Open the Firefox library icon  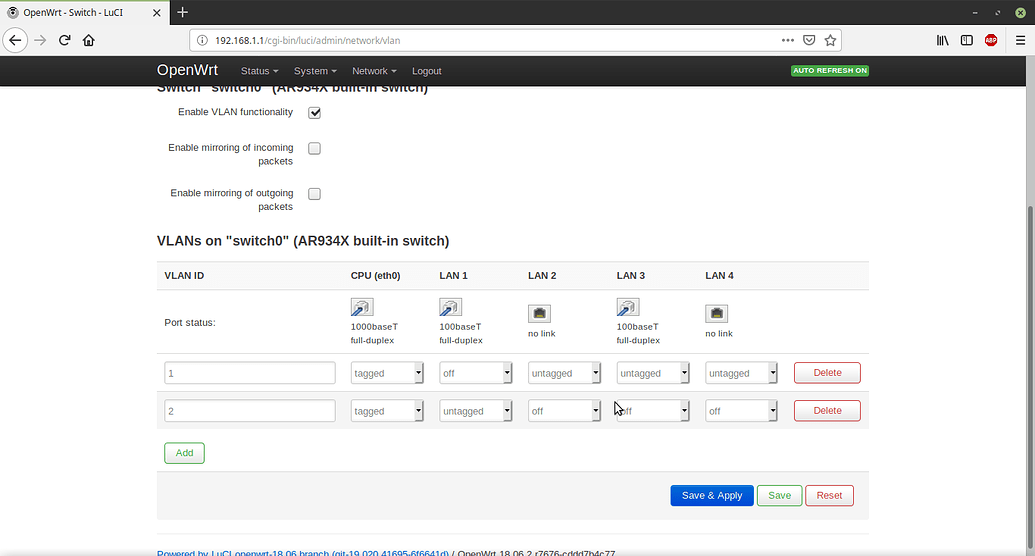[942, 40]
